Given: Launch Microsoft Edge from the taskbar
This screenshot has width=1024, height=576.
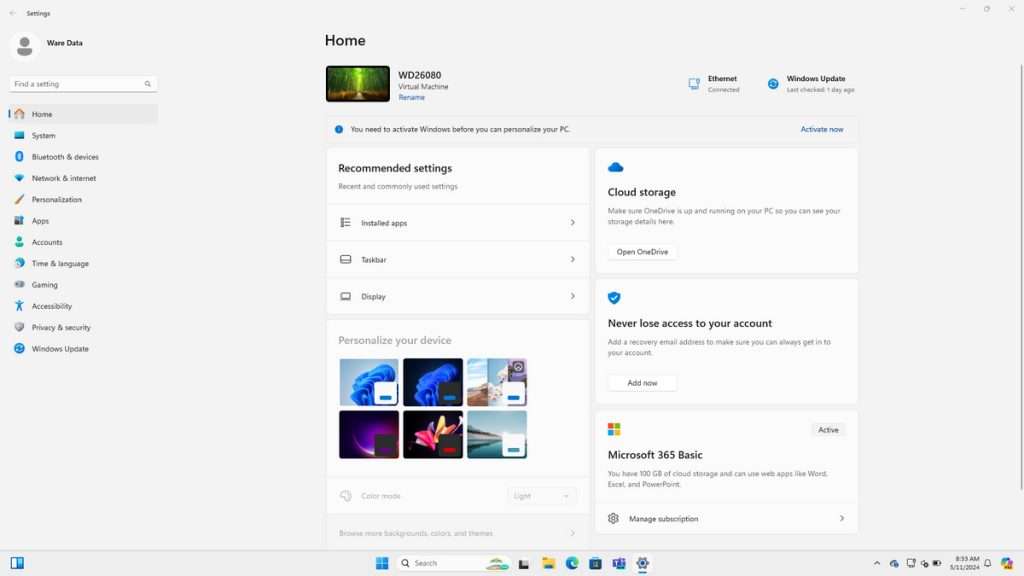Looking at the screenshot, I should [572, 563].
